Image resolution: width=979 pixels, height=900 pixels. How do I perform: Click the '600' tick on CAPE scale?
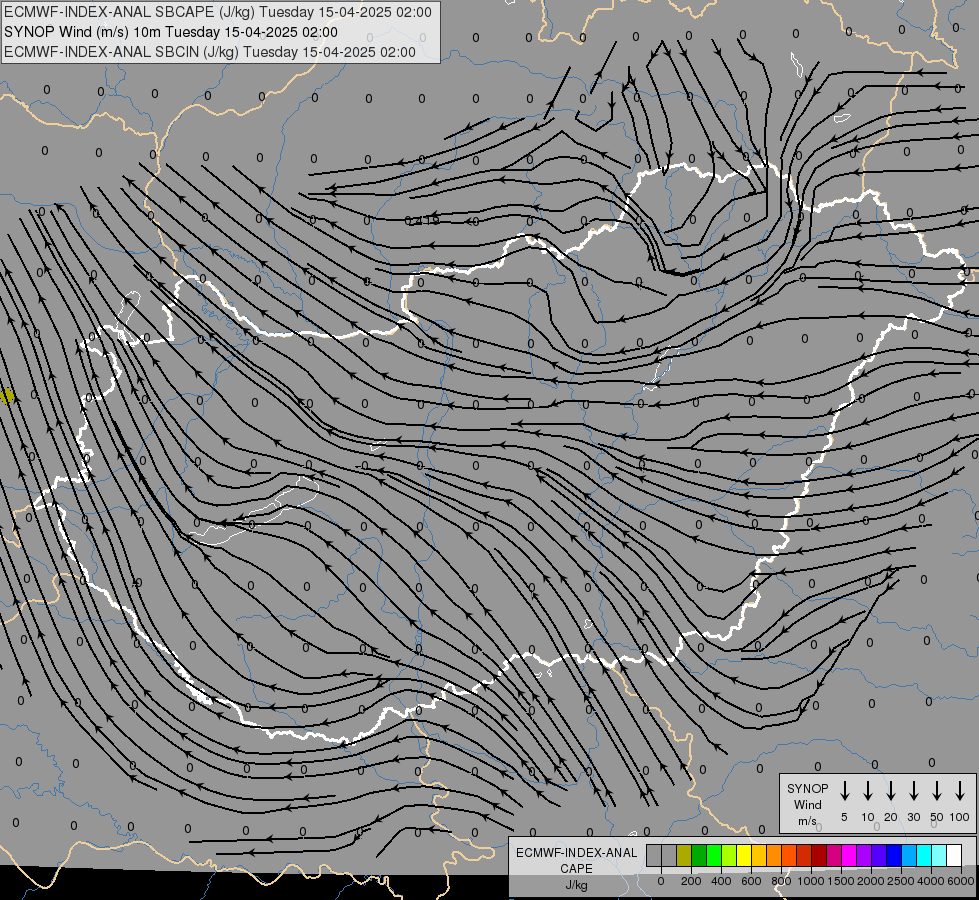pyautogui.click(x=751, y=881)
